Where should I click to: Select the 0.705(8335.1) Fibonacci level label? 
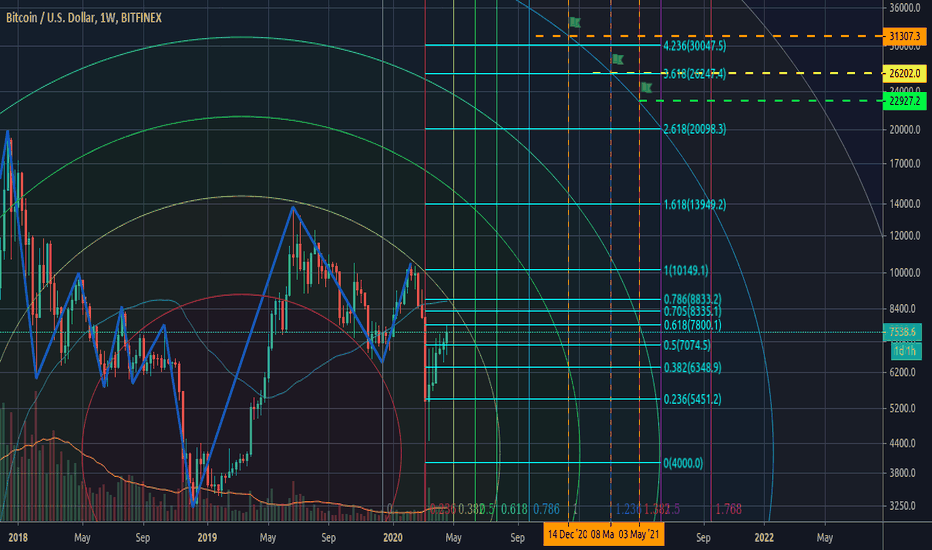pos(692,311)
